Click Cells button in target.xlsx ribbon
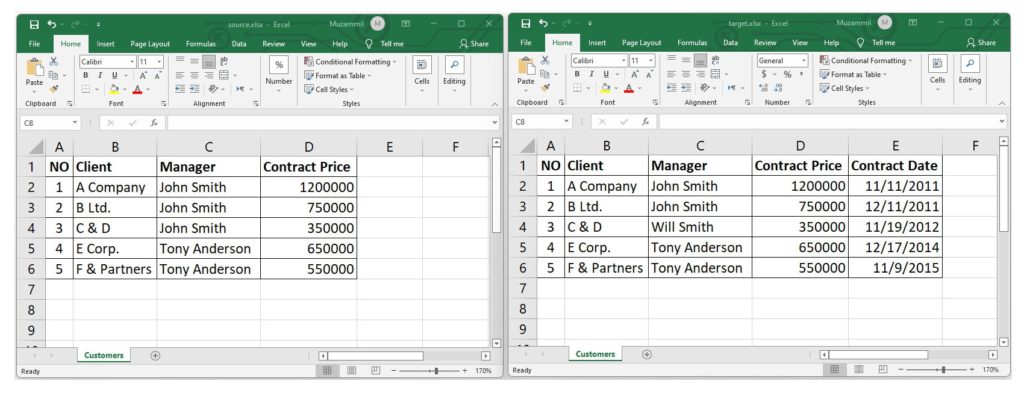The image size is (1024, 393). 937,72
